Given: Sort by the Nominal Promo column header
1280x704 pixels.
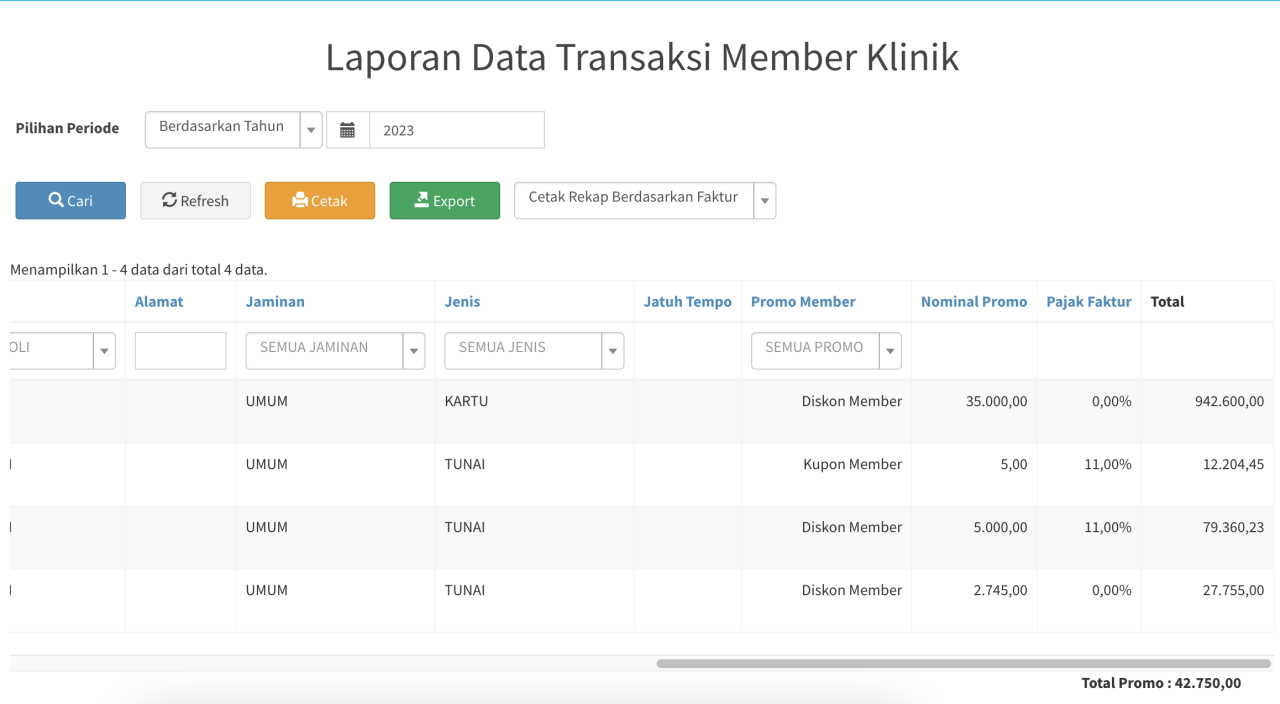Looking at the screenshot, I should coord(973,301).
